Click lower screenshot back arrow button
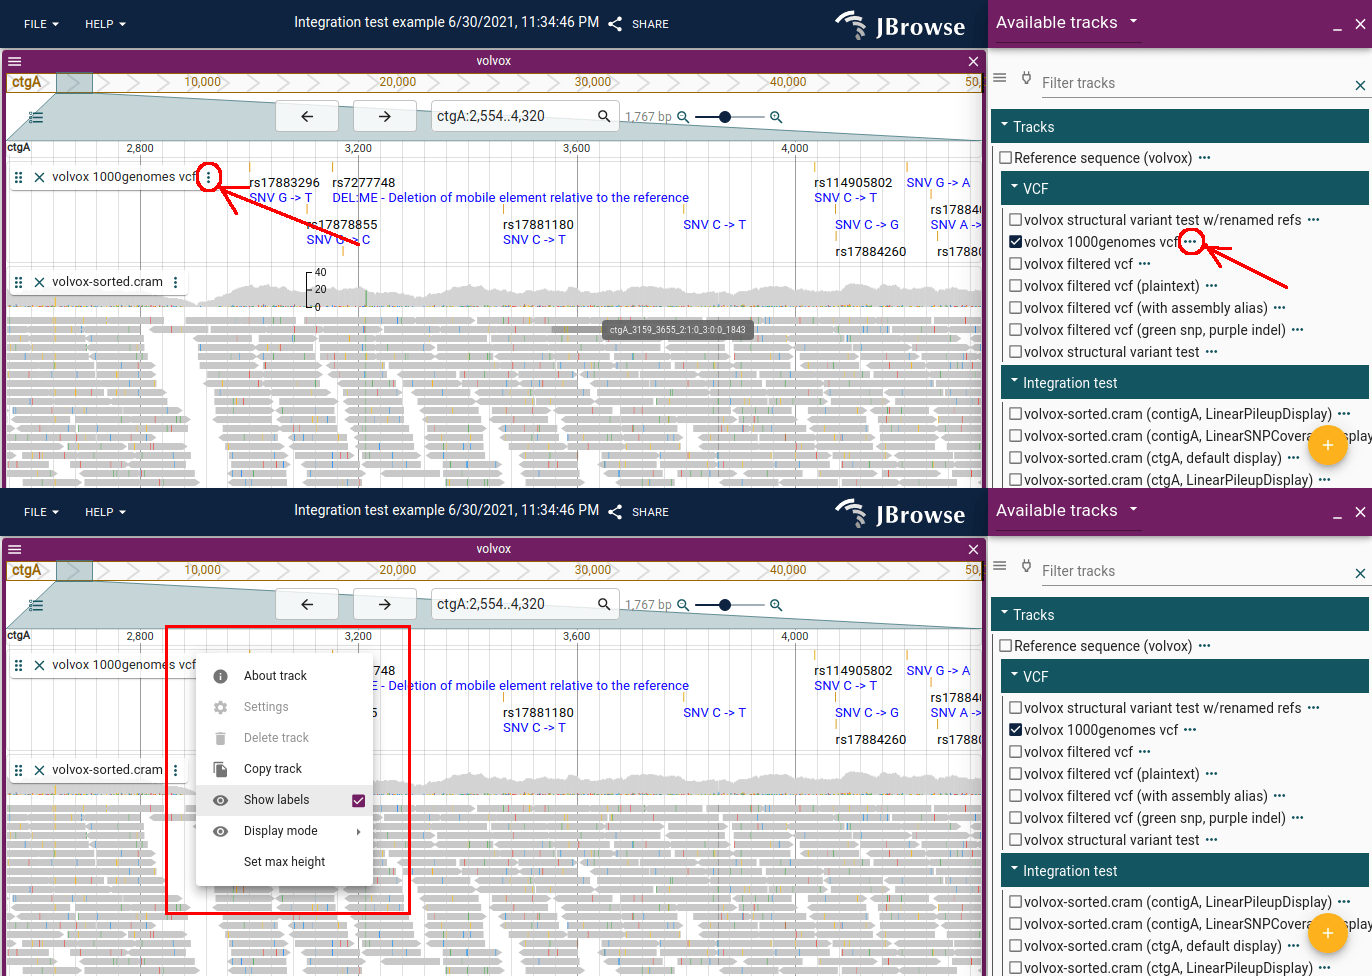This screenshot has width=1372, height=976. [x=307, y=605]
